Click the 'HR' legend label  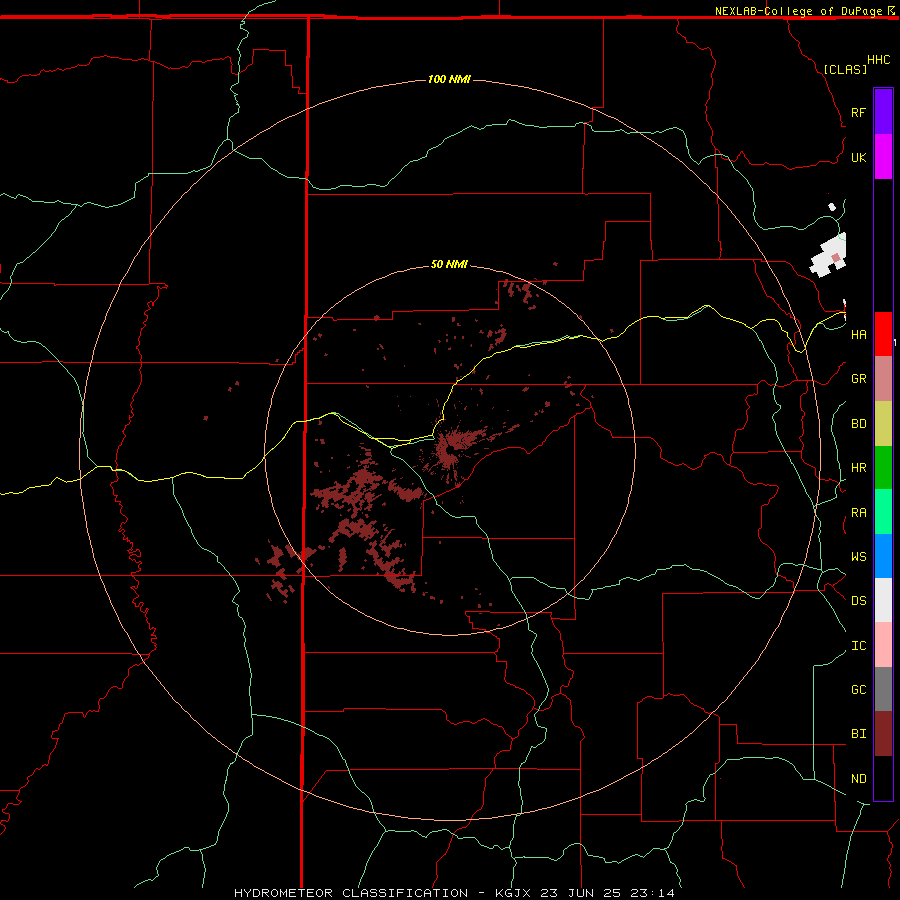pos(858,468)
